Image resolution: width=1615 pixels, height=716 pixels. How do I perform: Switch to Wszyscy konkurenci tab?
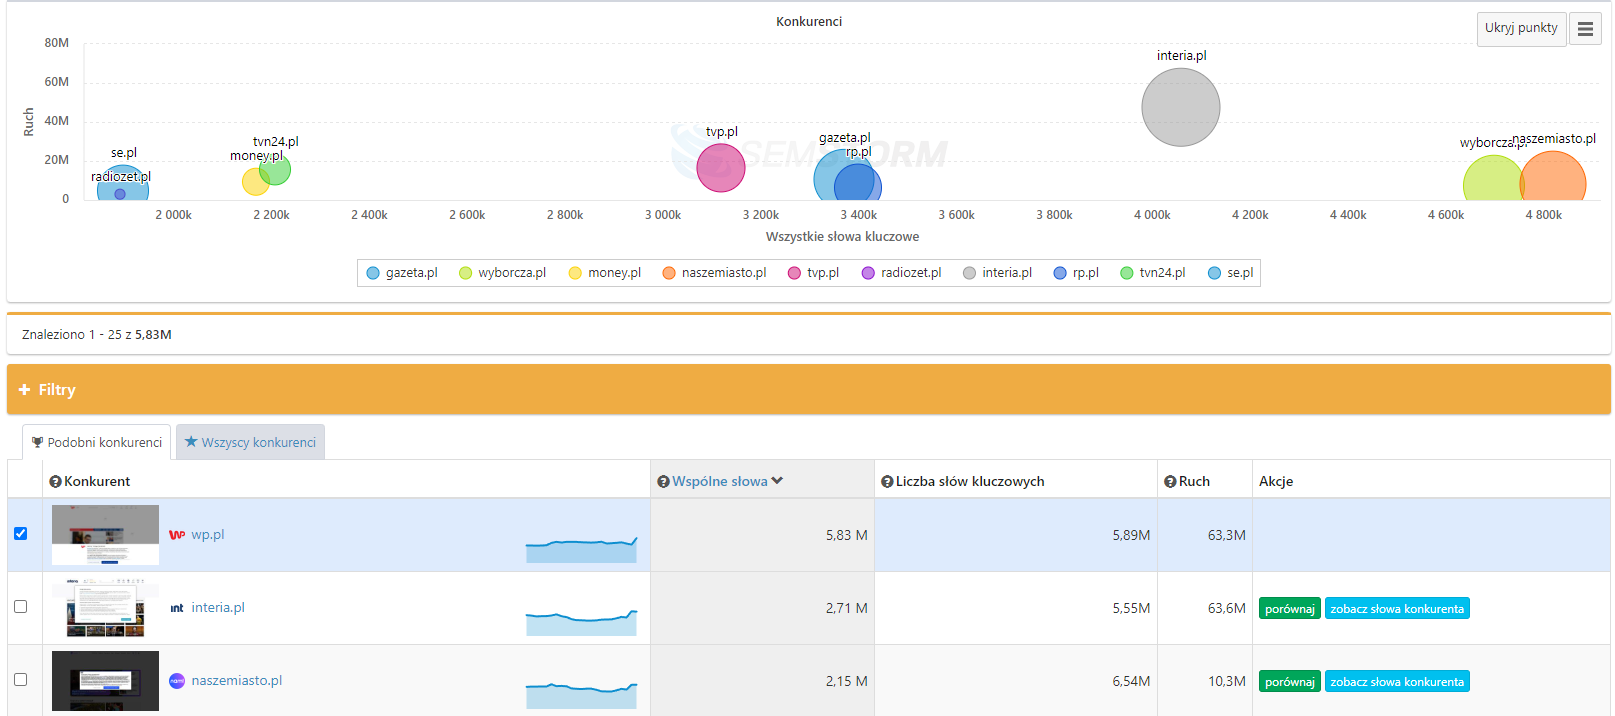pos(250,442)
